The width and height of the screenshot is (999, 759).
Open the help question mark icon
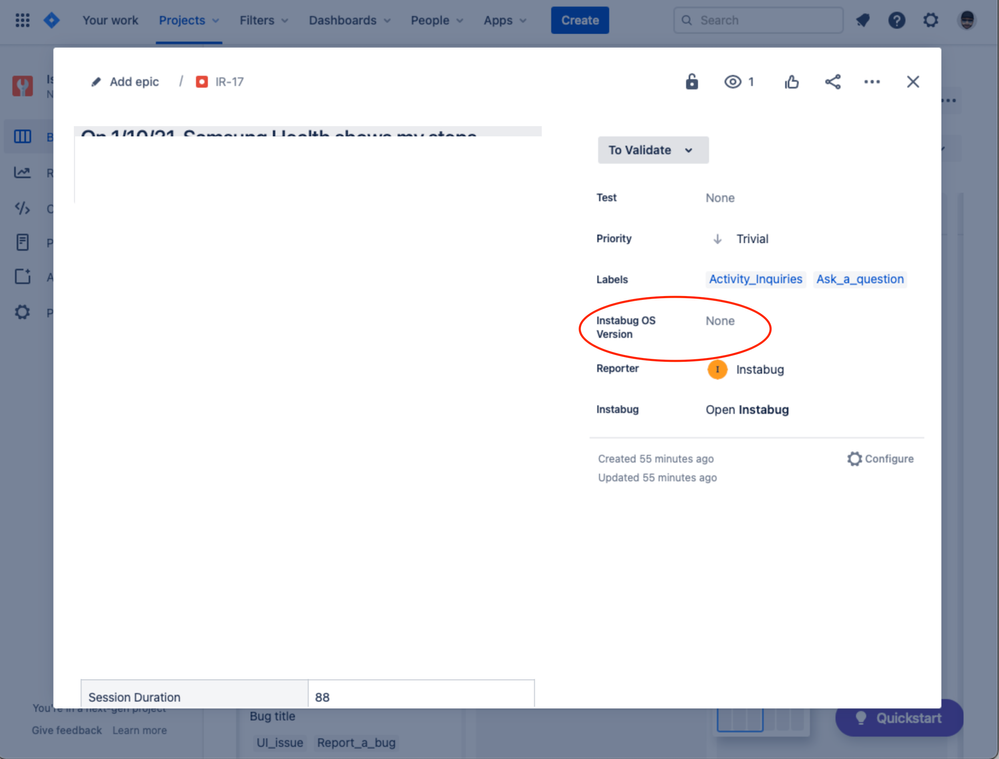(896, 20)
